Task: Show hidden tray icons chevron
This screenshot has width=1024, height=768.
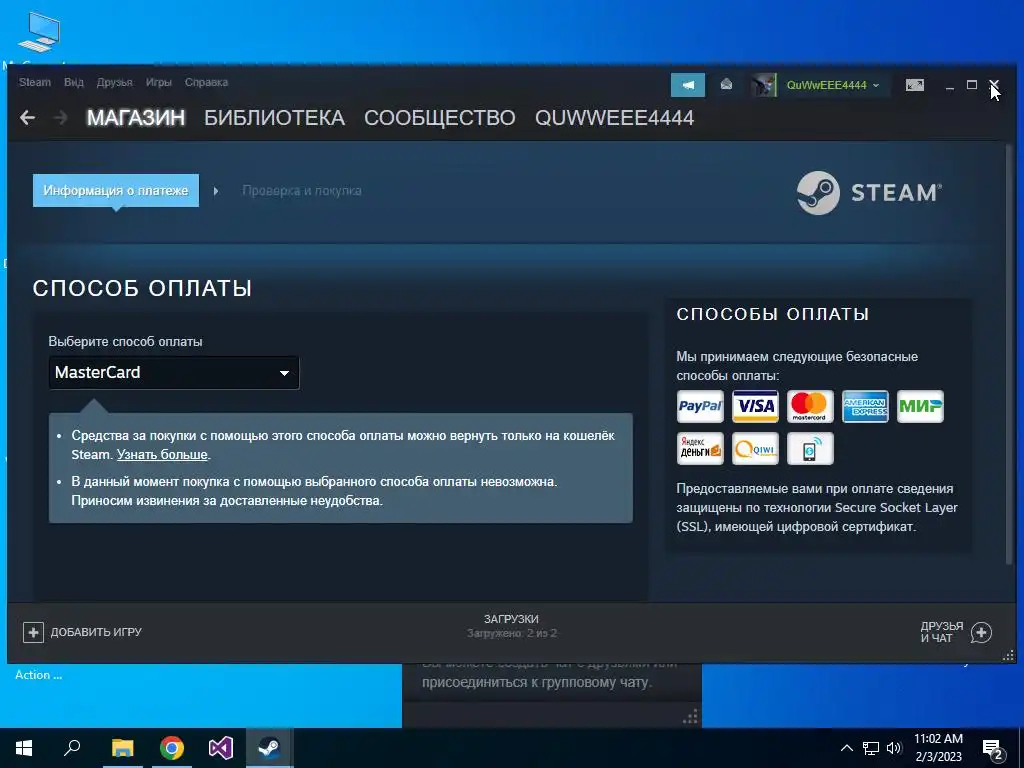Action: tap(846, 748)
